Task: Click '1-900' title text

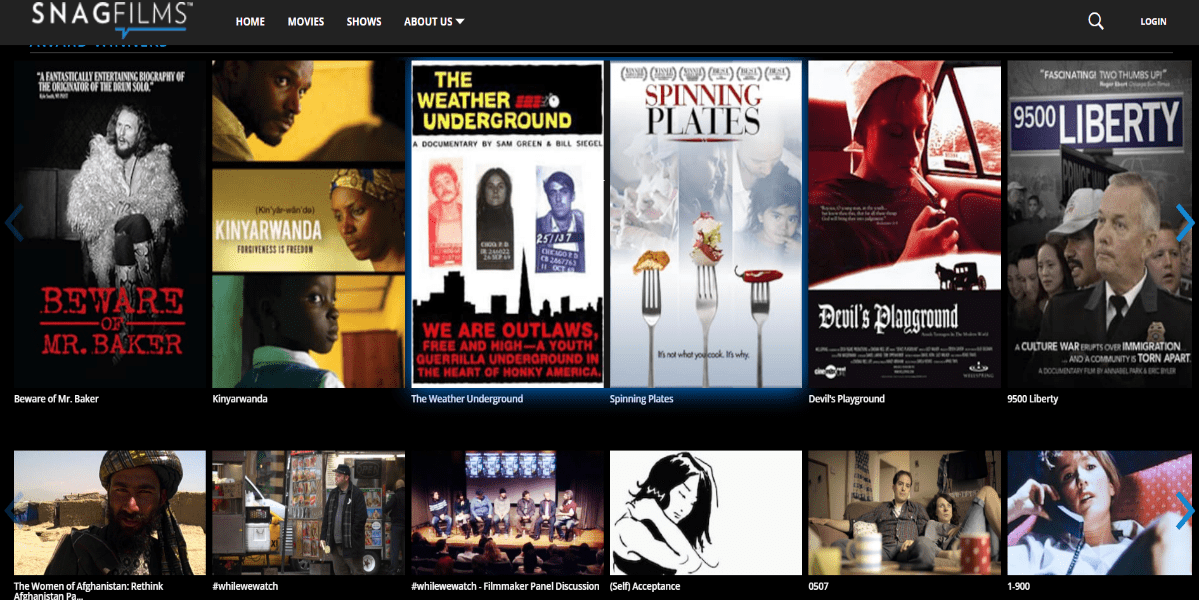Action: point(1019,586)
